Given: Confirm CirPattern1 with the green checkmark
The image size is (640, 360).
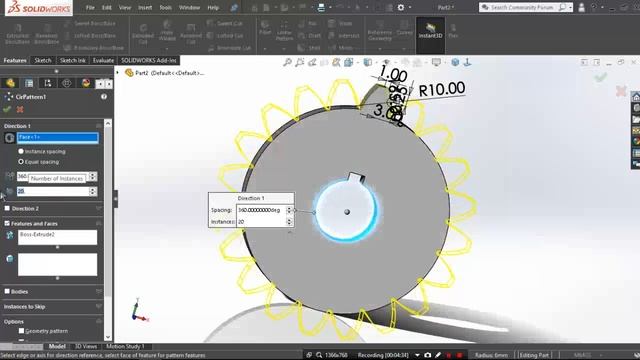Looking at the screenshot, I should tap(7, 109).
